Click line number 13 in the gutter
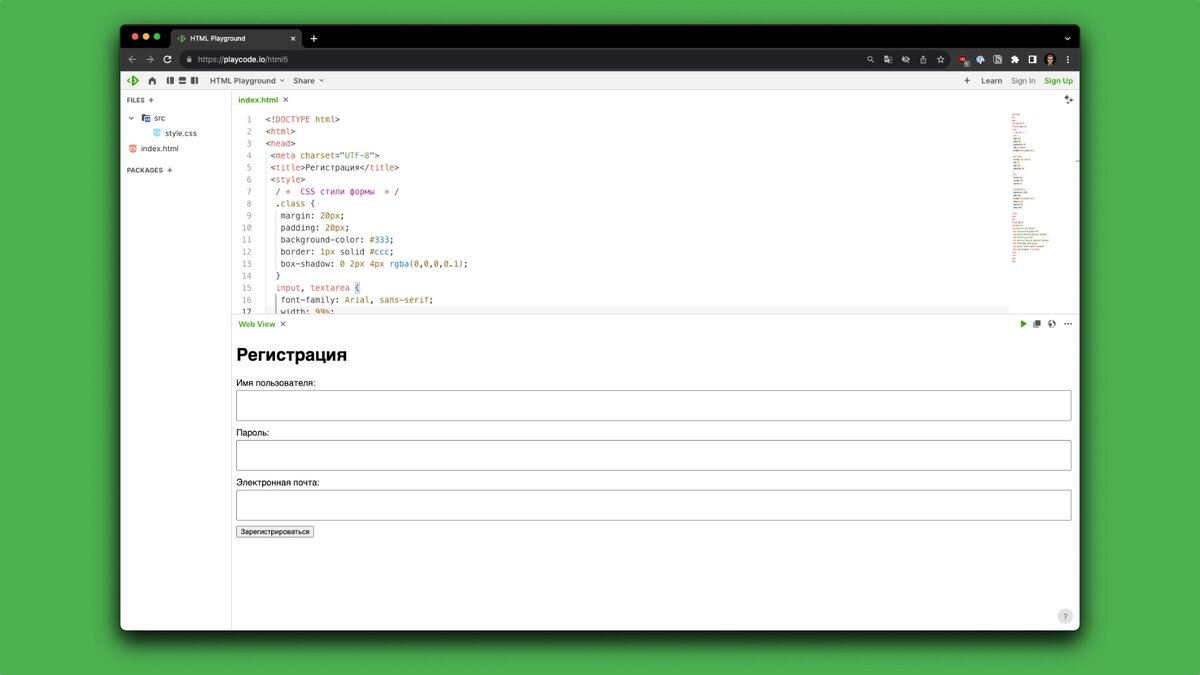 coord(247,264)
